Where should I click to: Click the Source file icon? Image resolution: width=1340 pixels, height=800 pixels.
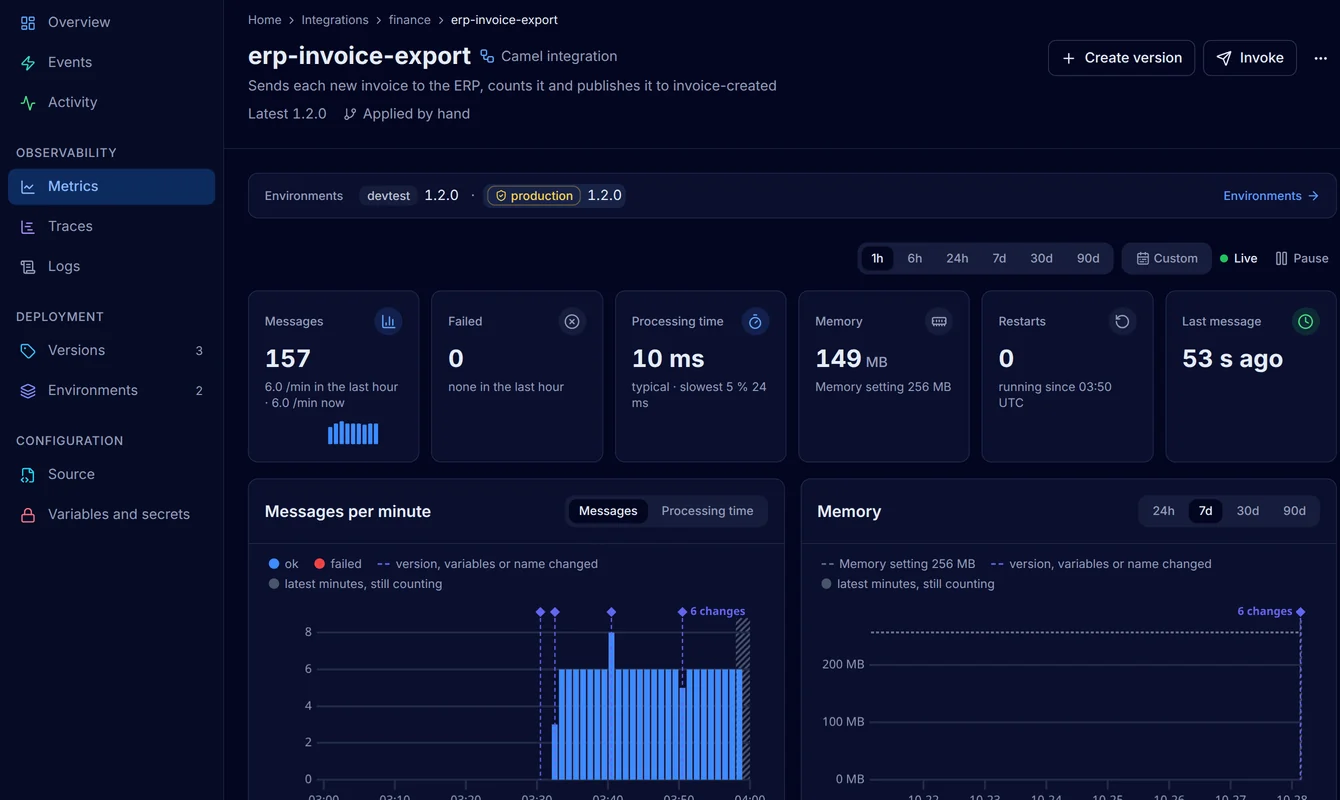coord(28,474)
